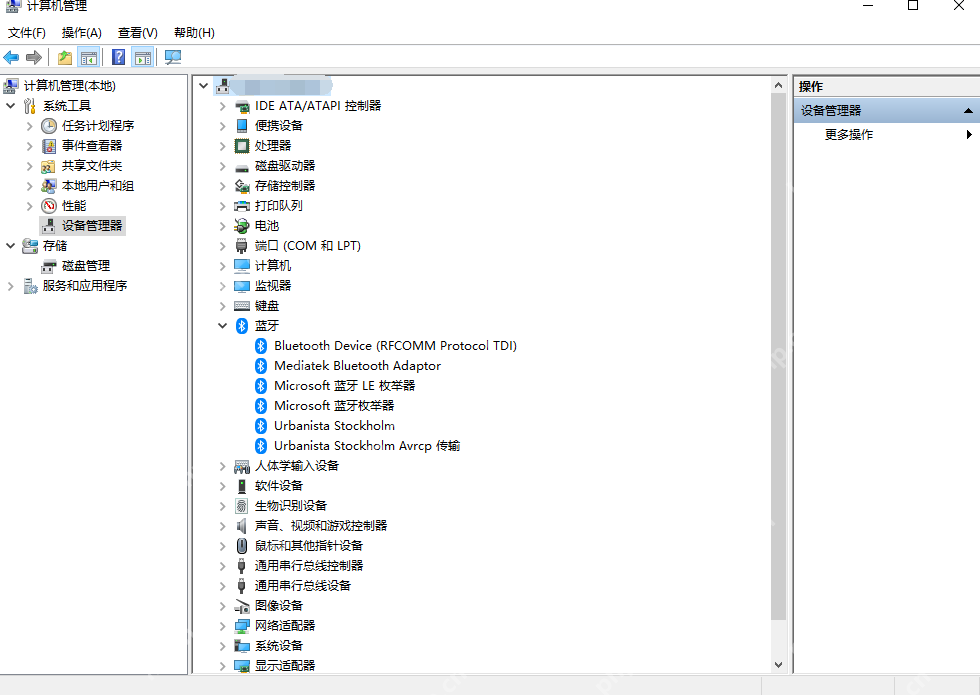Open the 操作(A) menu
This screenshot has width=980, height=695.
(82, 32)
